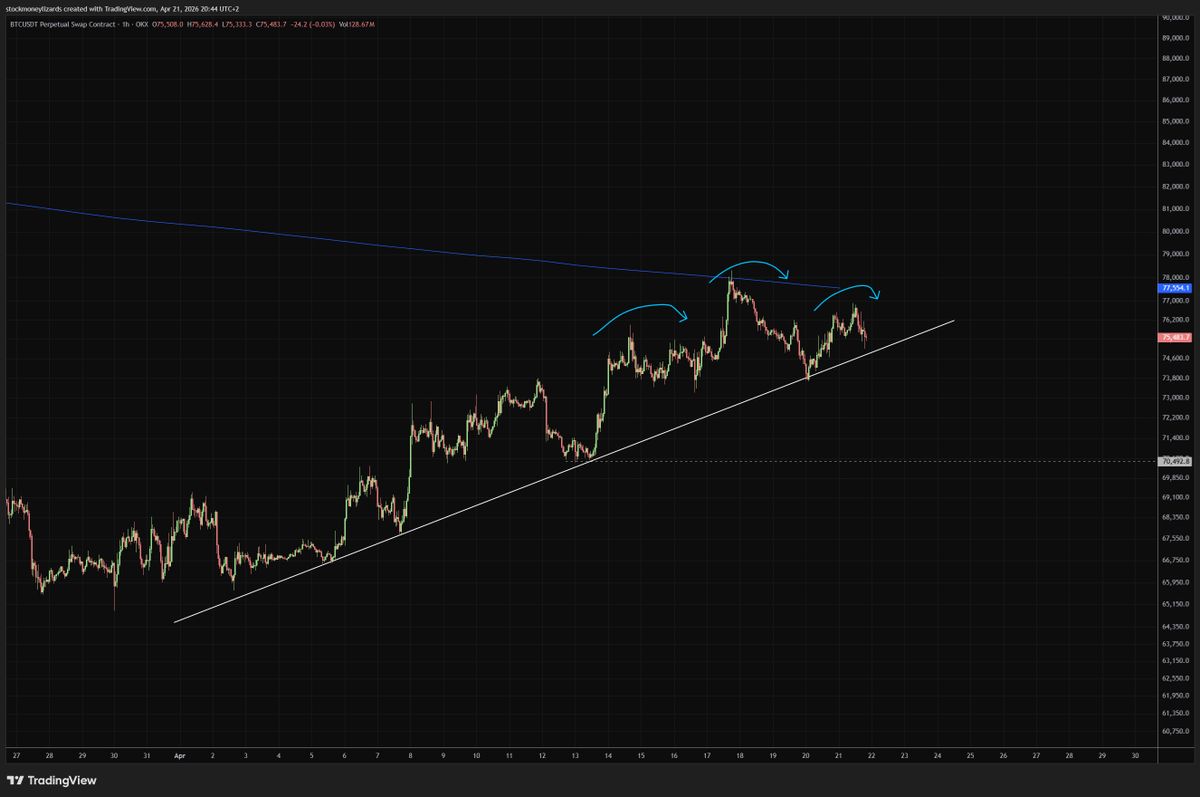This screenshot has width=1200, height=797.
Task: Select the red 75,483.7 current price label
Action: (x=1174, y=338)
